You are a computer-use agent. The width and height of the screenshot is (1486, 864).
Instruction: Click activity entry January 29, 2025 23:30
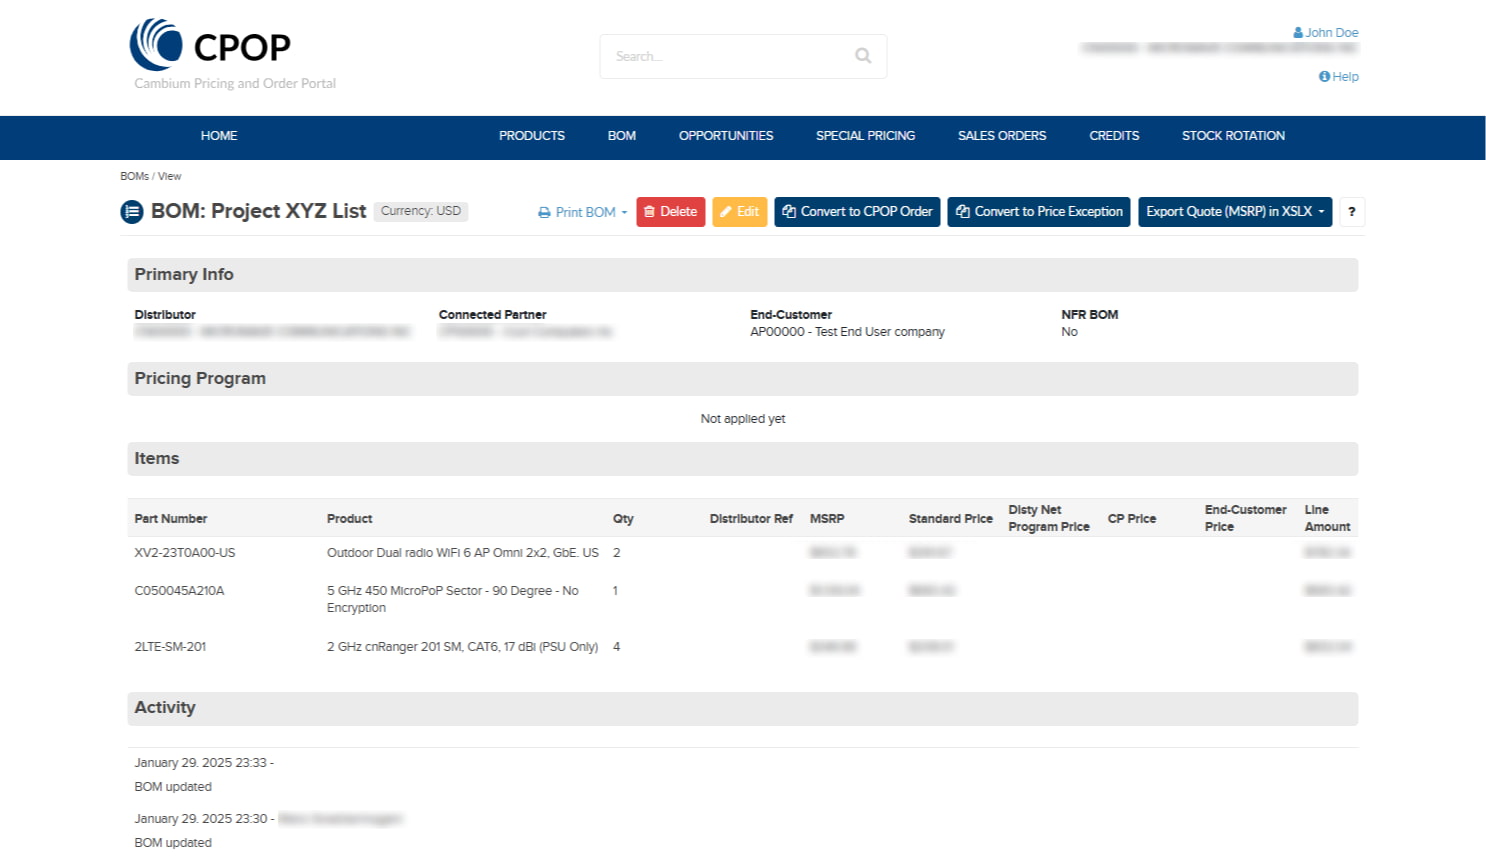coord(204,819)
